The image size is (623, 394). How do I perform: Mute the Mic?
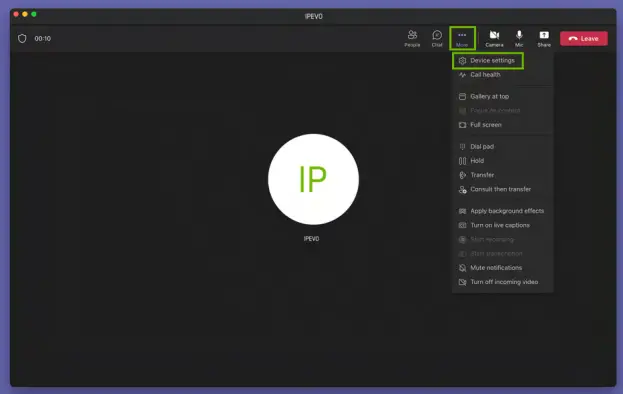[x=519, y=39]
